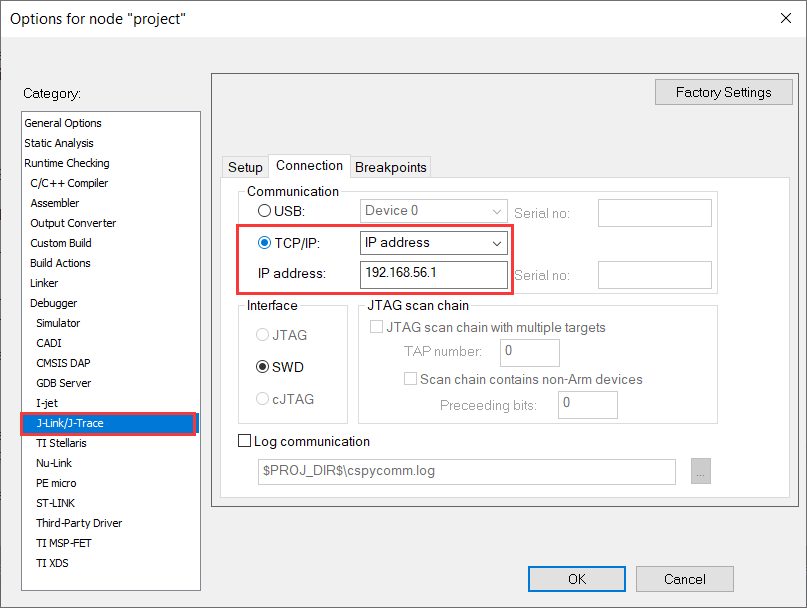
Task: Select TI XDS in category list
Action: (52, 563)
